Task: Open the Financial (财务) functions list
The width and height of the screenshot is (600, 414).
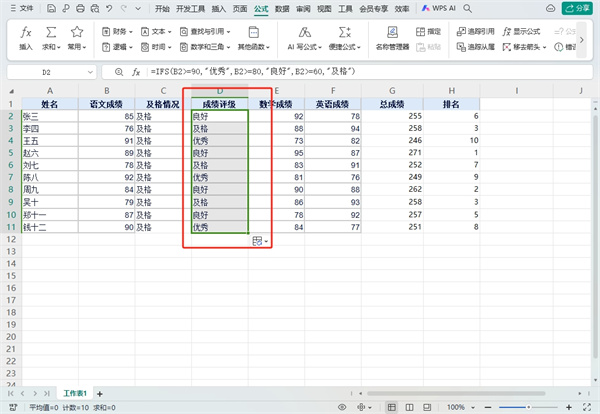Action: 116,31
